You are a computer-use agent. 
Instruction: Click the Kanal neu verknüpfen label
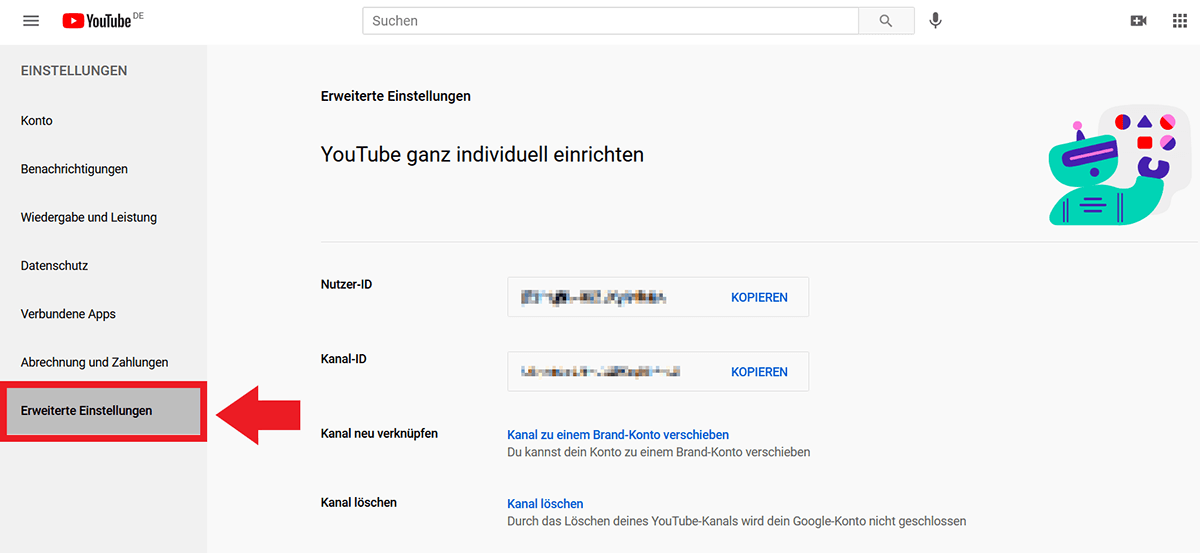tap(379, 434)
